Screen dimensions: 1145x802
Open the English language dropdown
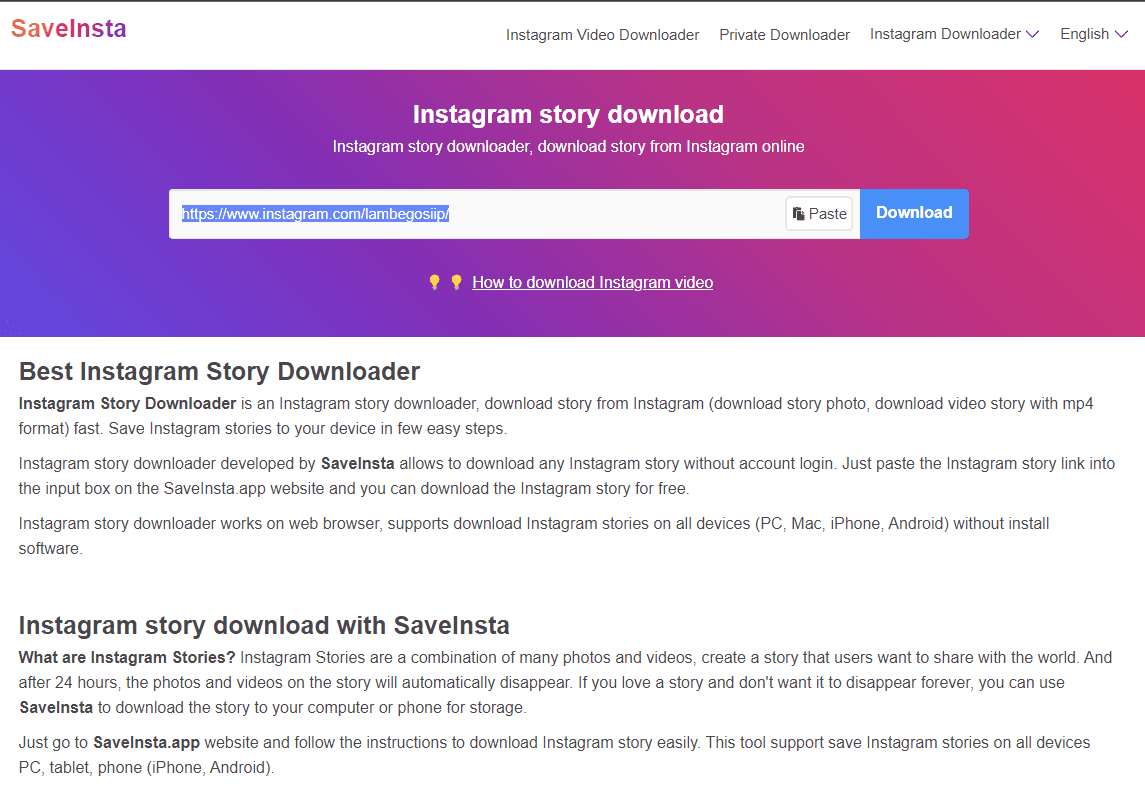click(x=1085, y=33)
